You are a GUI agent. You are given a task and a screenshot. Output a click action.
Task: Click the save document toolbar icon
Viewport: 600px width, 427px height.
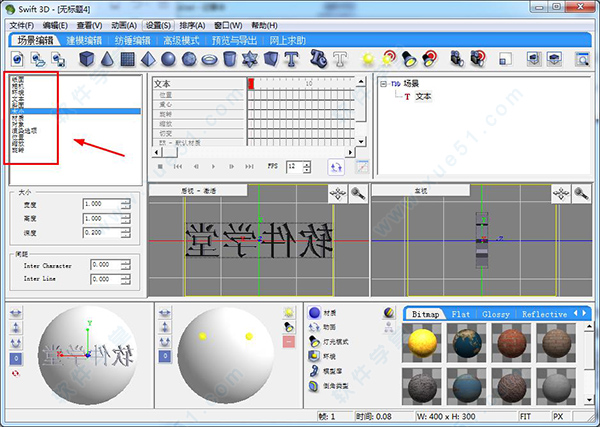(x=58, y=59)
